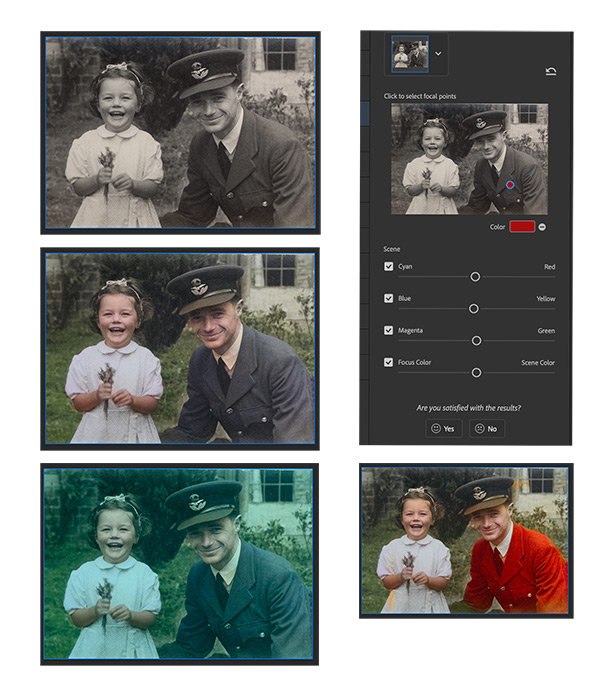The height and width of the screenshot is (691, 600).
Task: Click the 'Green' slider end label
Action: [x=546, y=331]
